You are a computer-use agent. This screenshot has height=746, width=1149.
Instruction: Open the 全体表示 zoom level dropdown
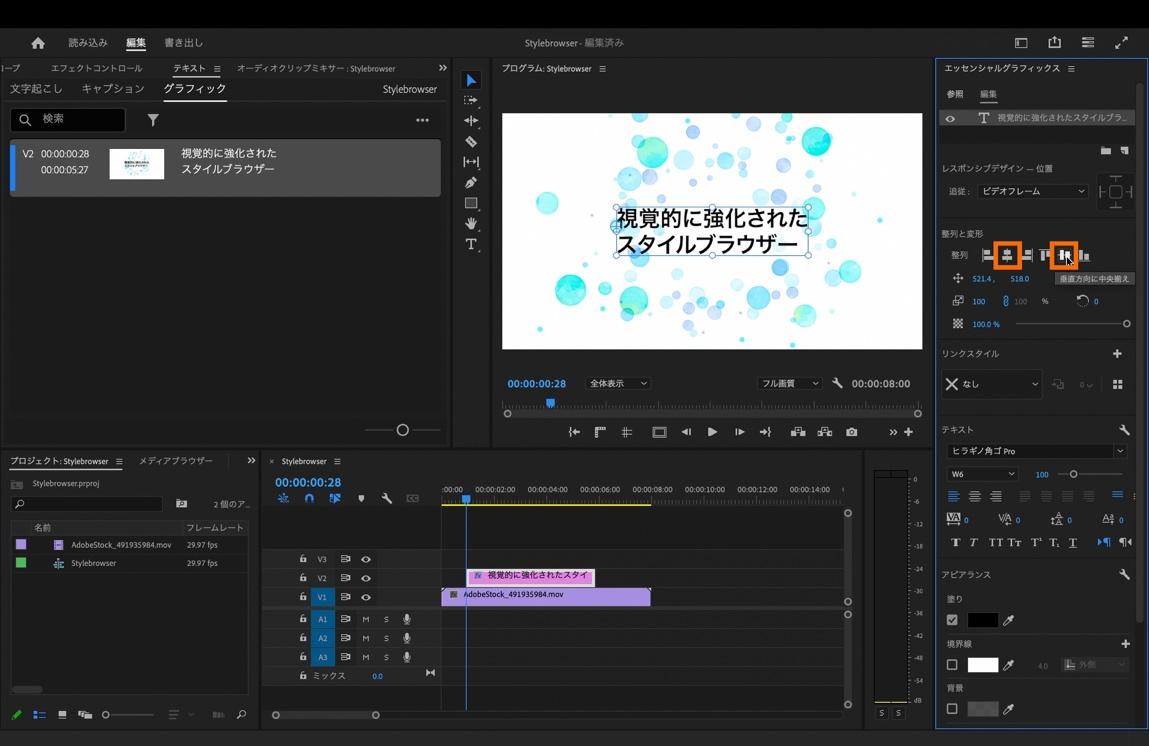[618, 384]
